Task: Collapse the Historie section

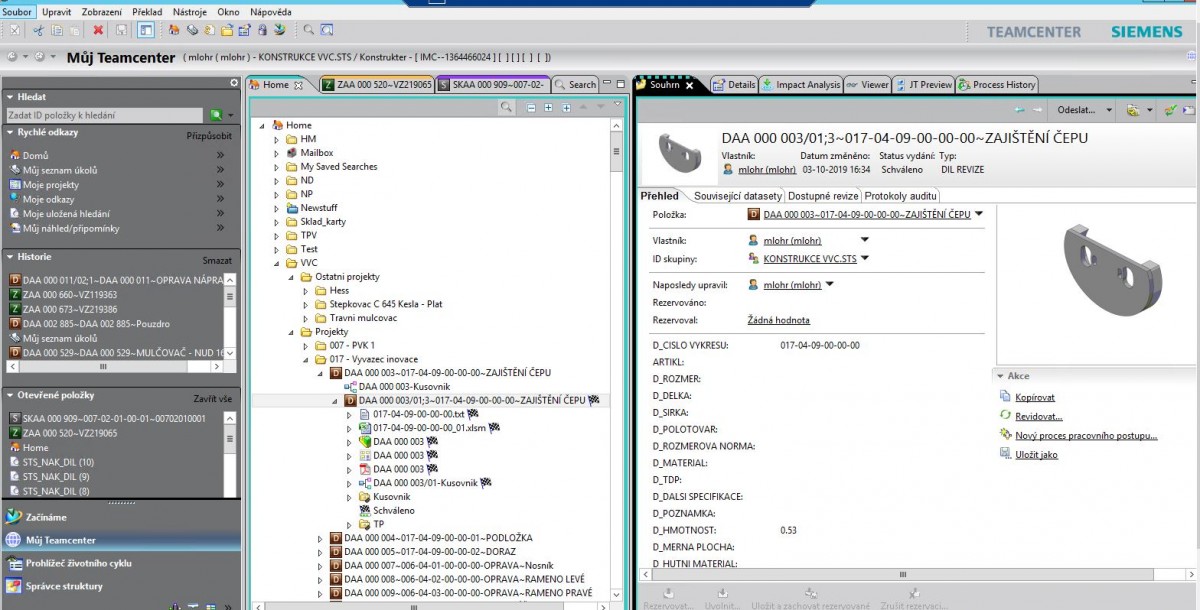Action: [11, 257]
